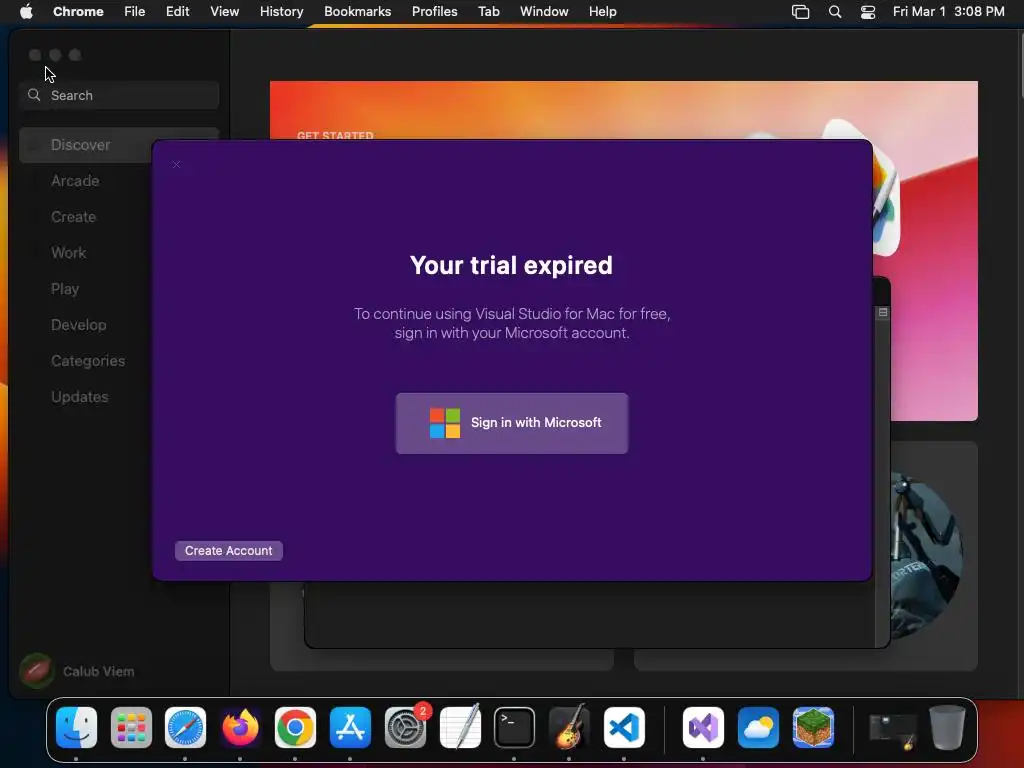The height and width of the screenshot is (768, 1024).
Task: Select Develop in App Store sidebar
Action: pos(78,325)
